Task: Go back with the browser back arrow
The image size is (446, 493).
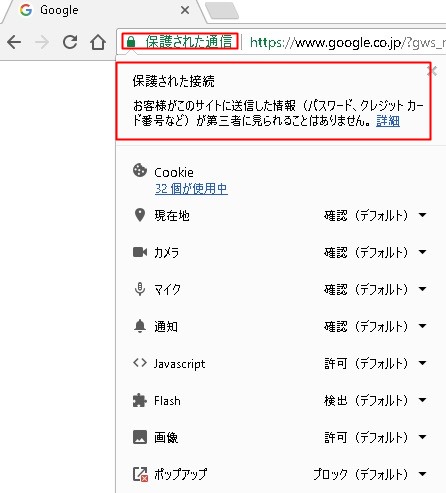Action: [x=14, y=42]
